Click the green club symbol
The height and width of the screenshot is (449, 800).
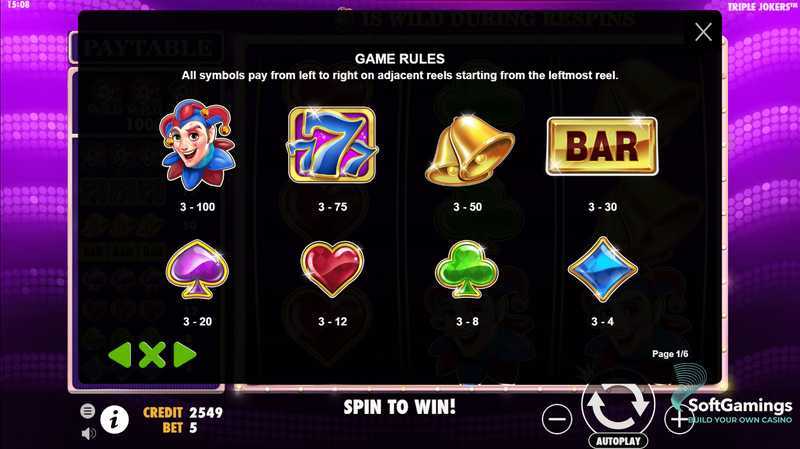[x=467, y=269]
